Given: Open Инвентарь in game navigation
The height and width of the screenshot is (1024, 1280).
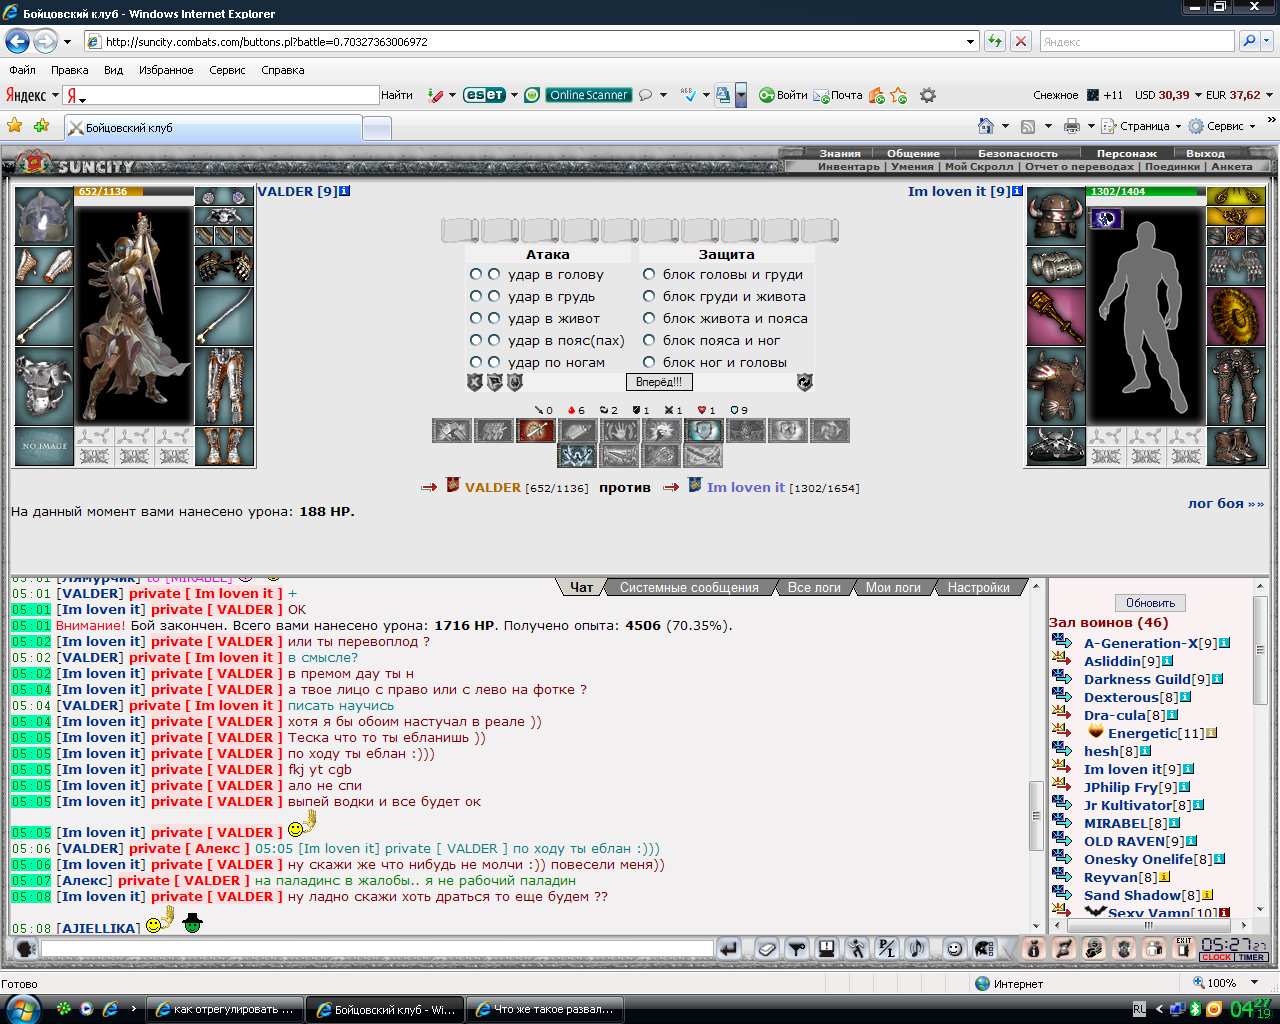Looking at the screenshot, I should (x=849, y=167).
